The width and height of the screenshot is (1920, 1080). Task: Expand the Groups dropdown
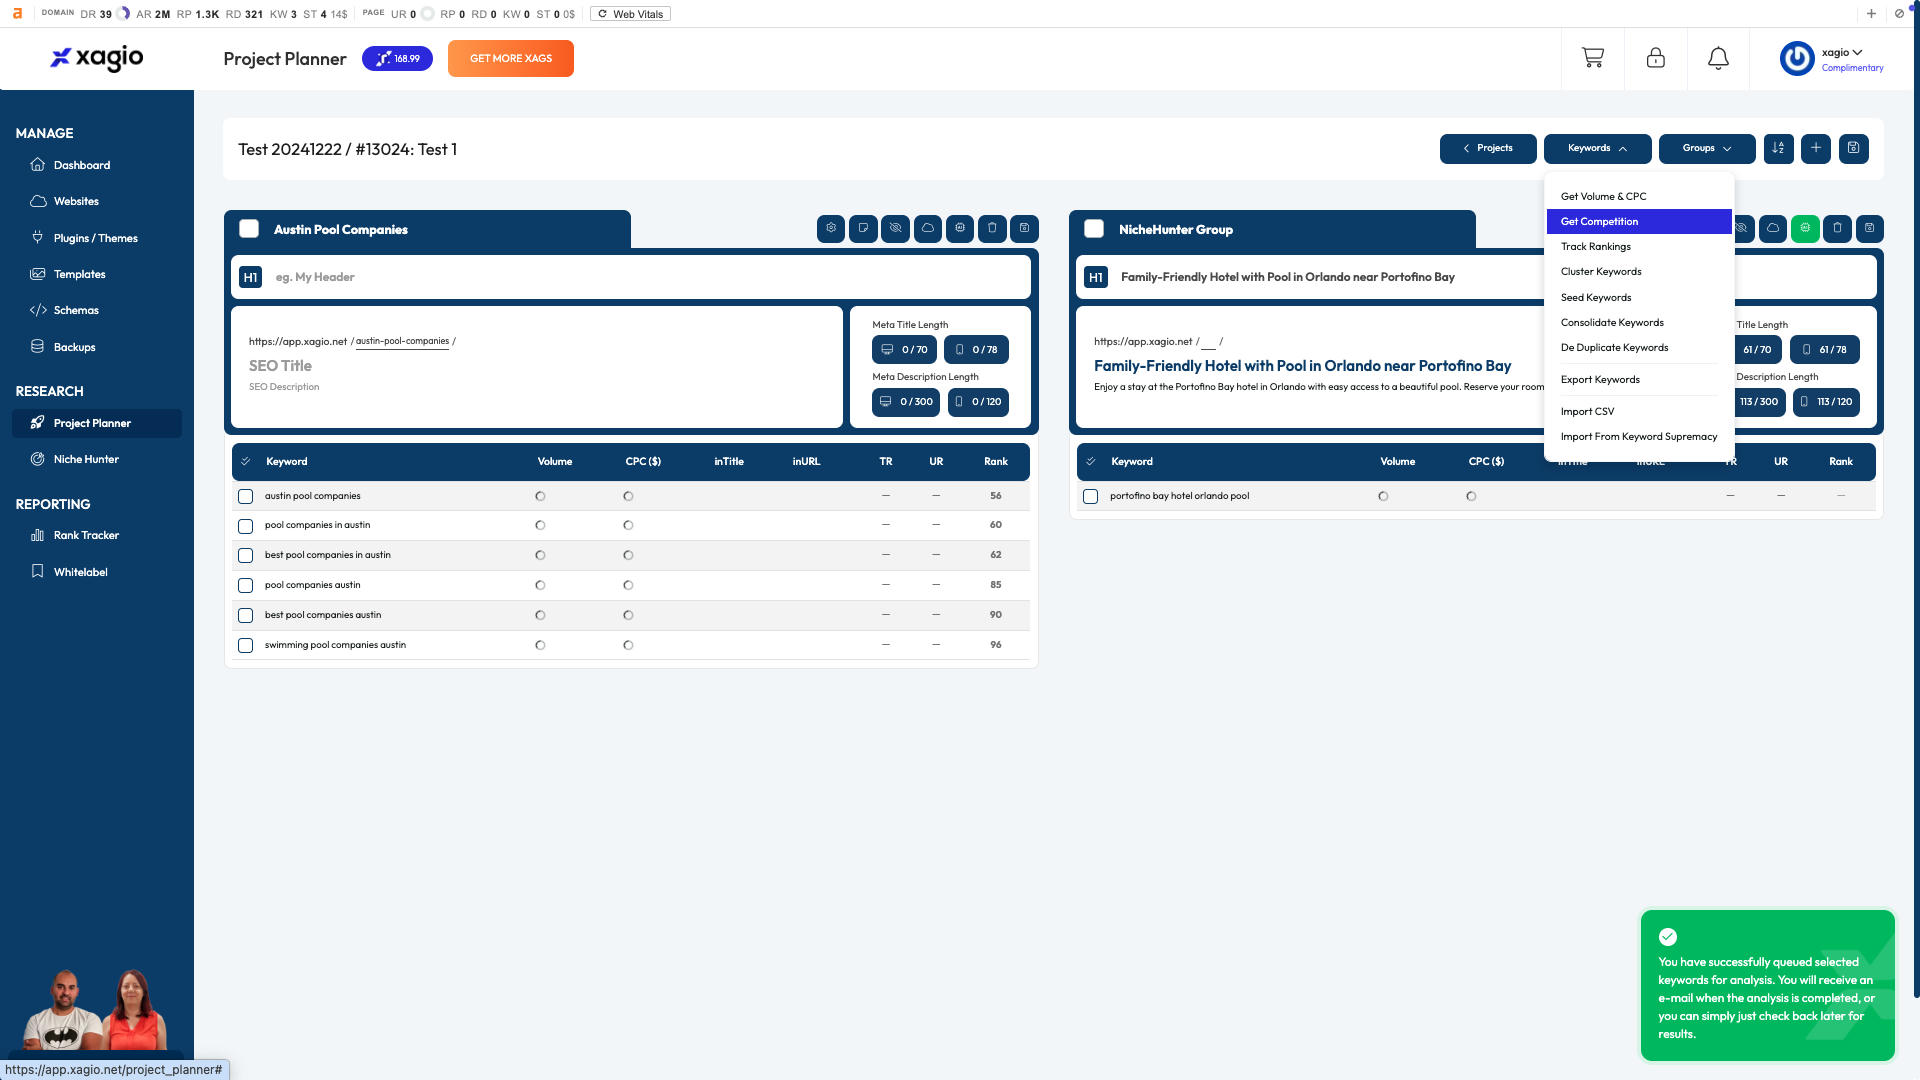[1706, 149]
